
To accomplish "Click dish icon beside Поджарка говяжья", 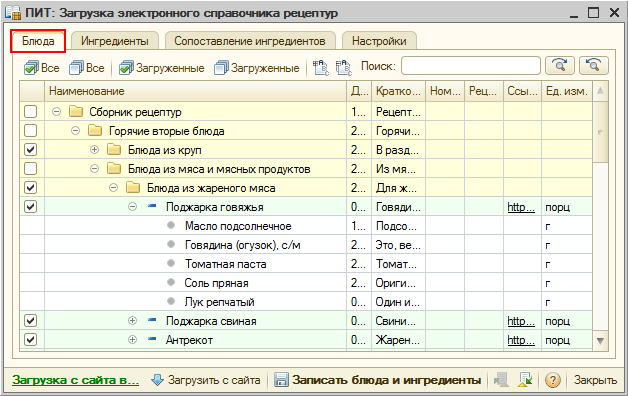I will [x=152, y=206].
